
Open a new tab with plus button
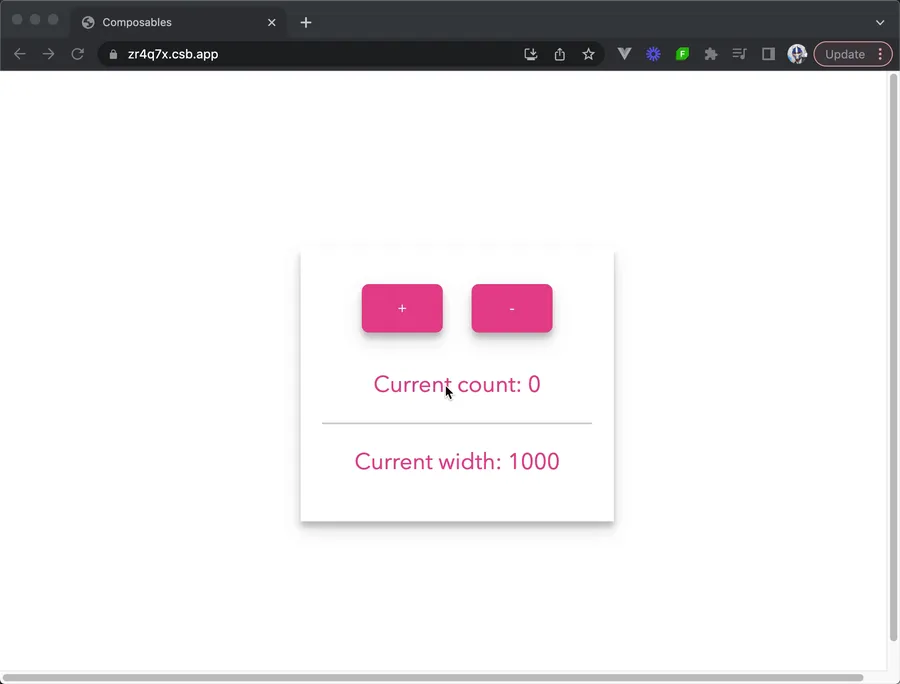coord(306,22)
